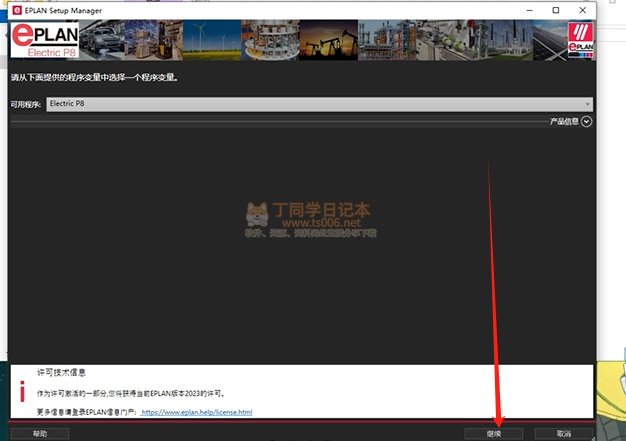
Task: Click the car assembly banner image
Action: click(x=102, y=40)
